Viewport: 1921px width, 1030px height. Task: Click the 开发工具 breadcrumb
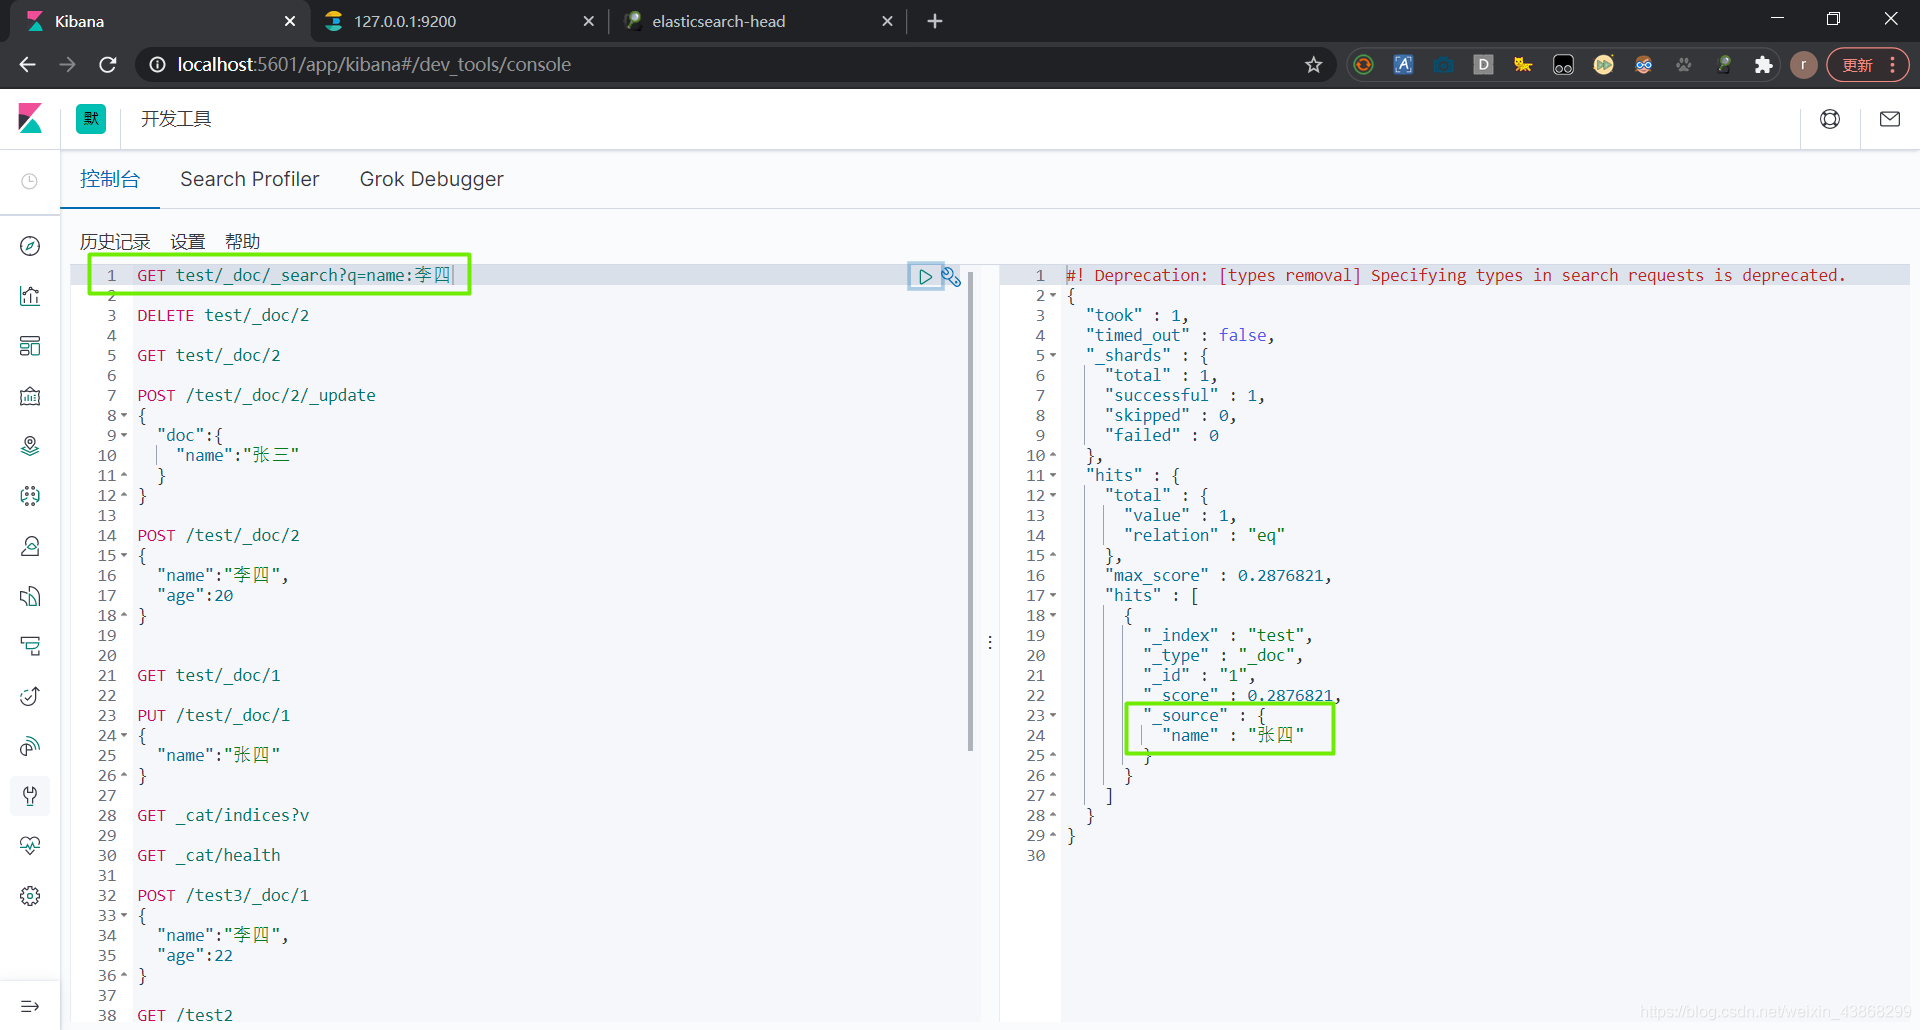click(x=176, y=119)
